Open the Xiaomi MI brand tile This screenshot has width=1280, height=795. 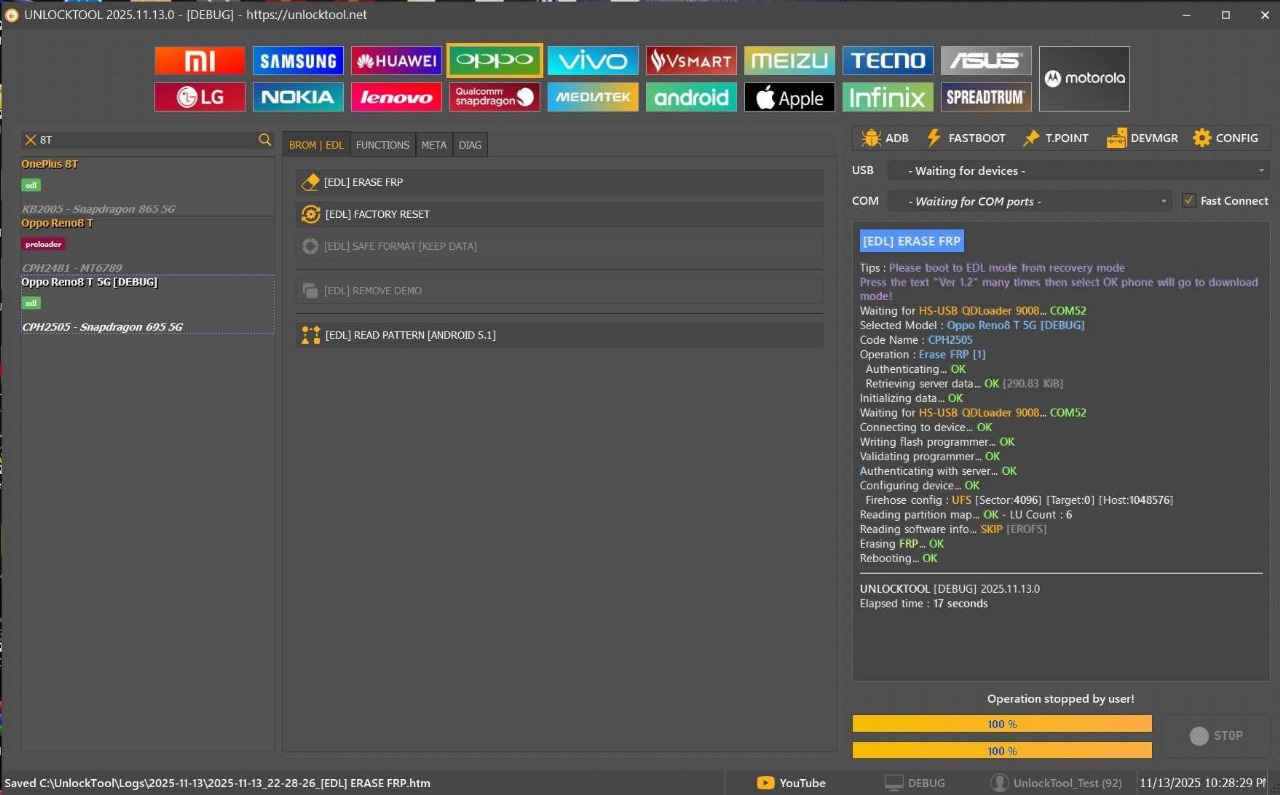point(200,61)
